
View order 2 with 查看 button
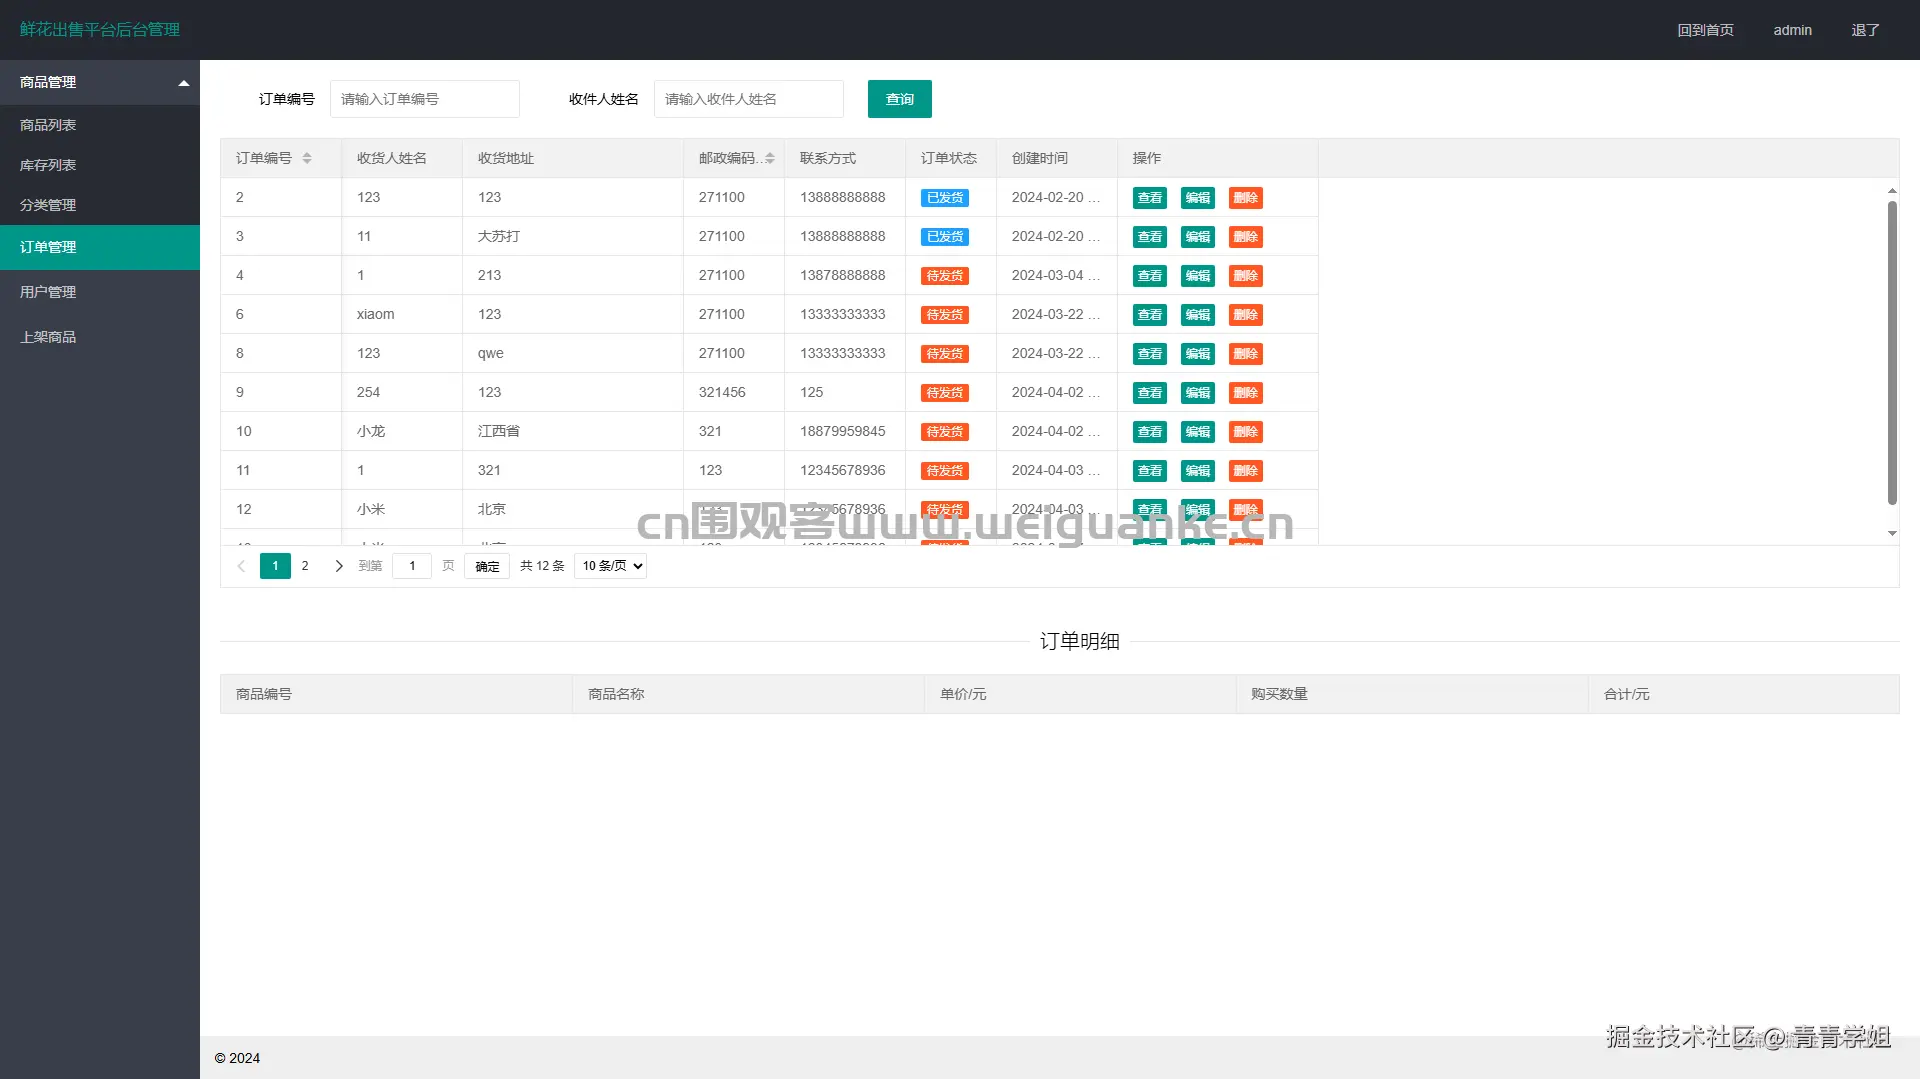pos(1150,198)
